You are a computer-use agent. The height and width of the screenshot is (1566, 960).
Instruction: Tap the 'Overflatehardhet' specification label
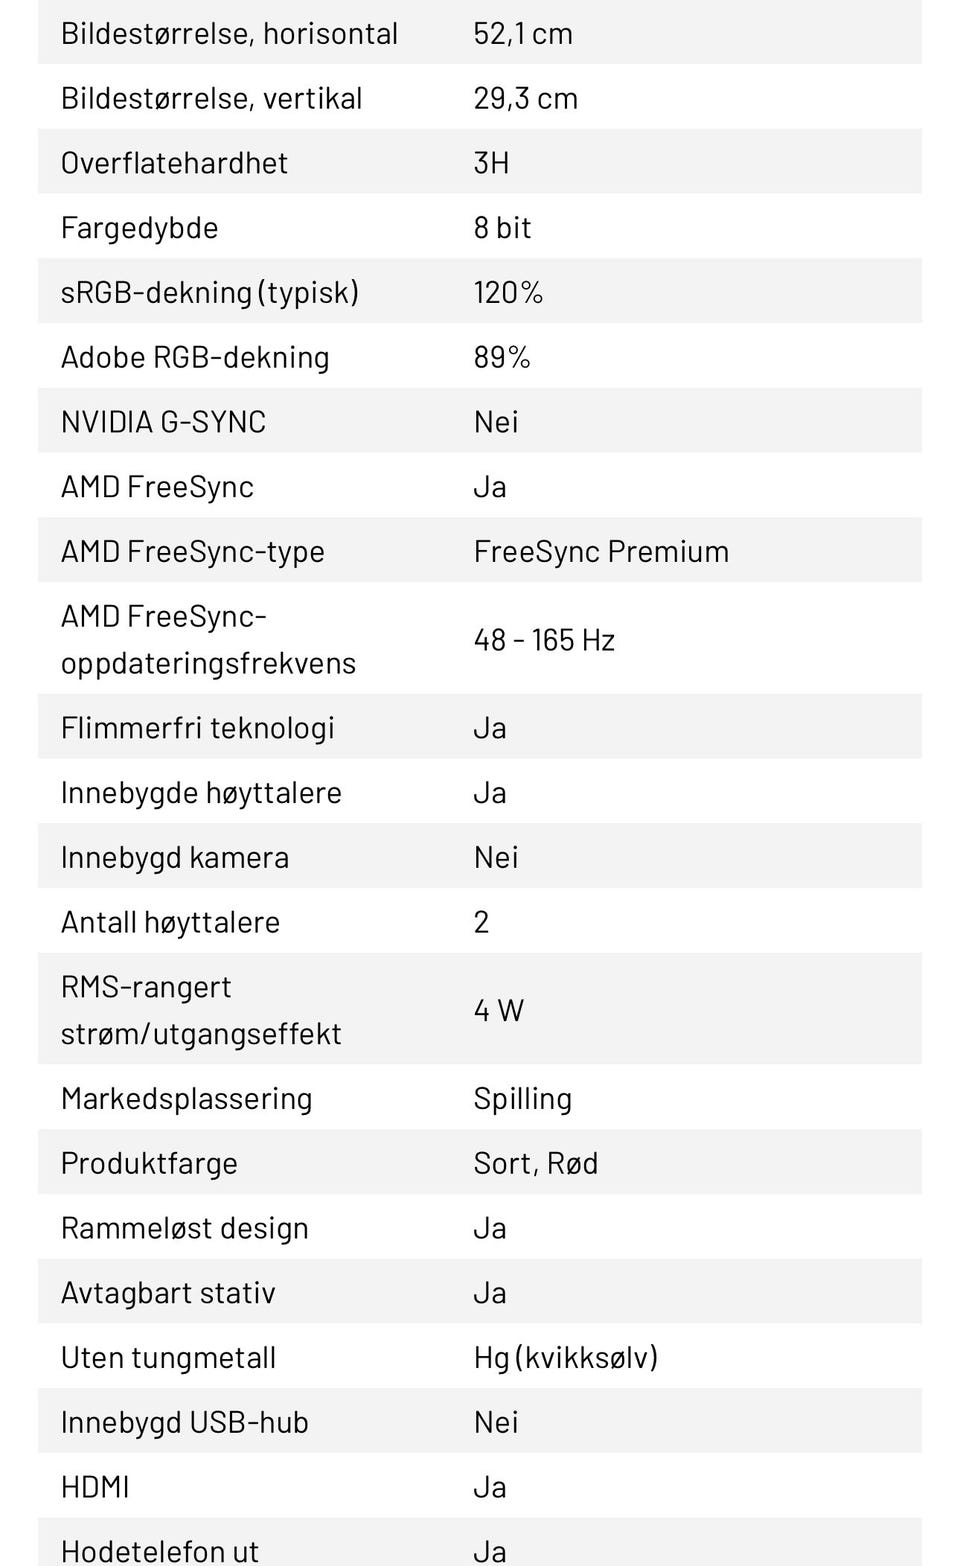pyautogui.click(x=174, y=163)
